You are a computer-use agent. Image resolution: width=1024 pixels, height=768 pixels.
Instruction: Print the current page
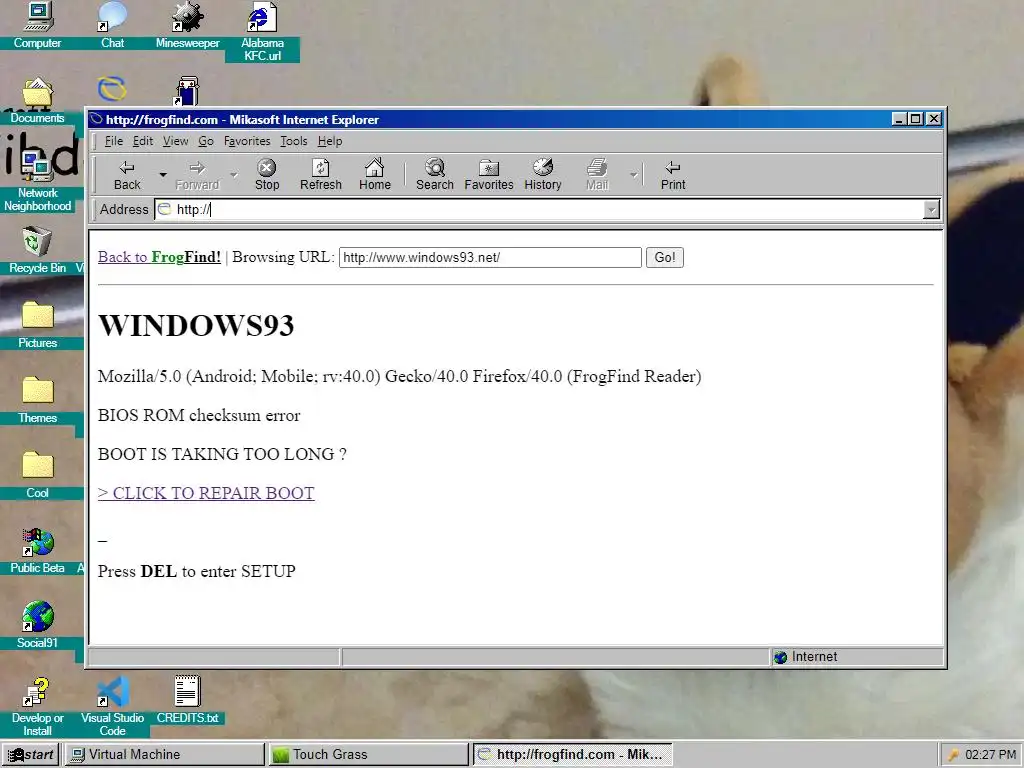[x=673, y=175]
